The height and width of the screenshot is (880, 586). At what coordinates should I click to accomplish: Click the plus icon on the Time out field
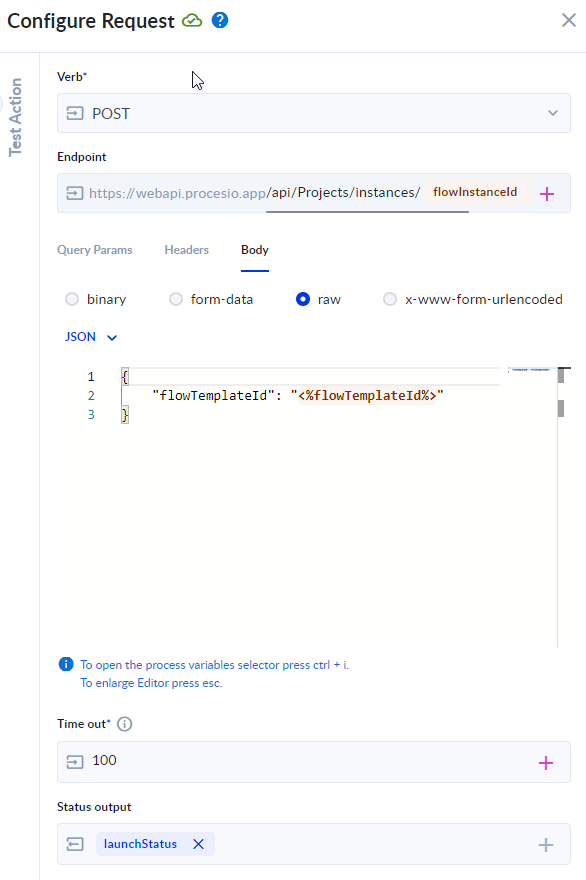point(548,762)
